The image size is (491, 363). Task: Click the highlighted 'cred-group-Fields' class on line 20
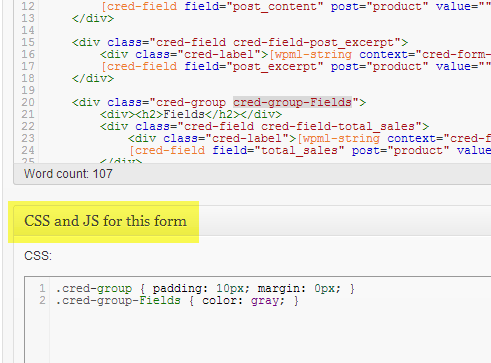pos(292,102)
